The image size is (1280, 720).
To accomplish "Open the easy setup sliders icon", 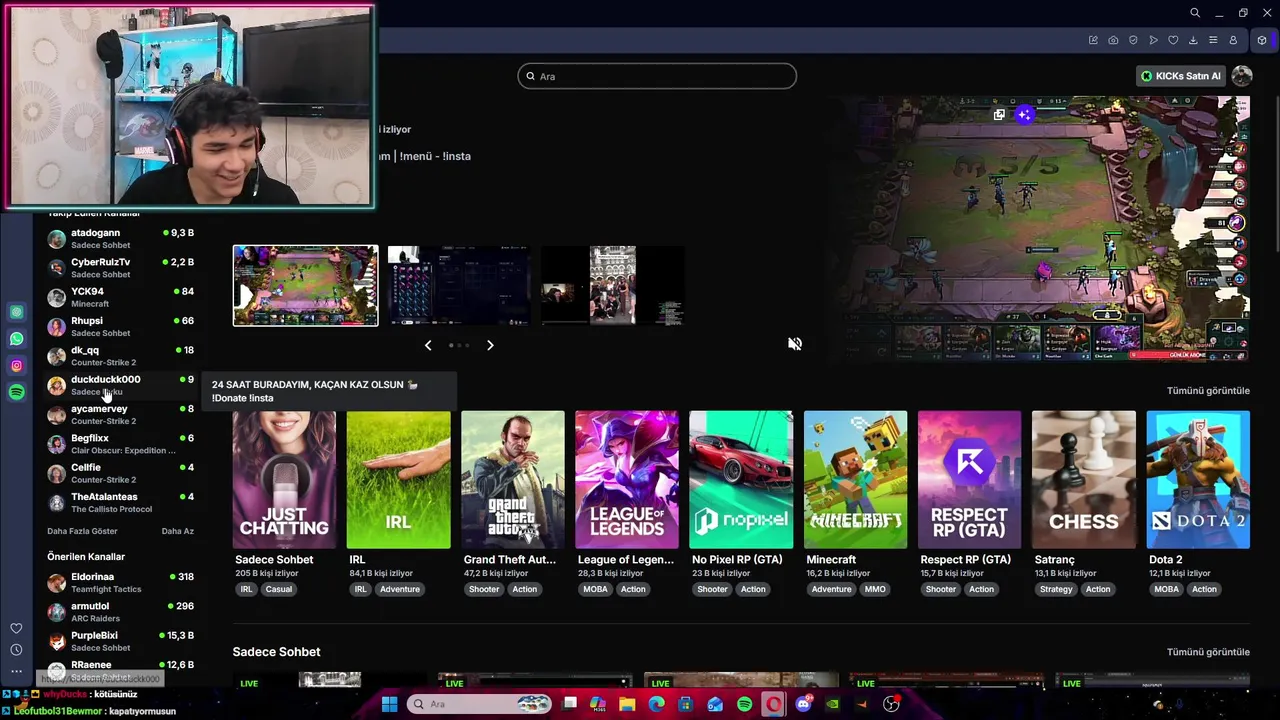I will coord(1213,40).
